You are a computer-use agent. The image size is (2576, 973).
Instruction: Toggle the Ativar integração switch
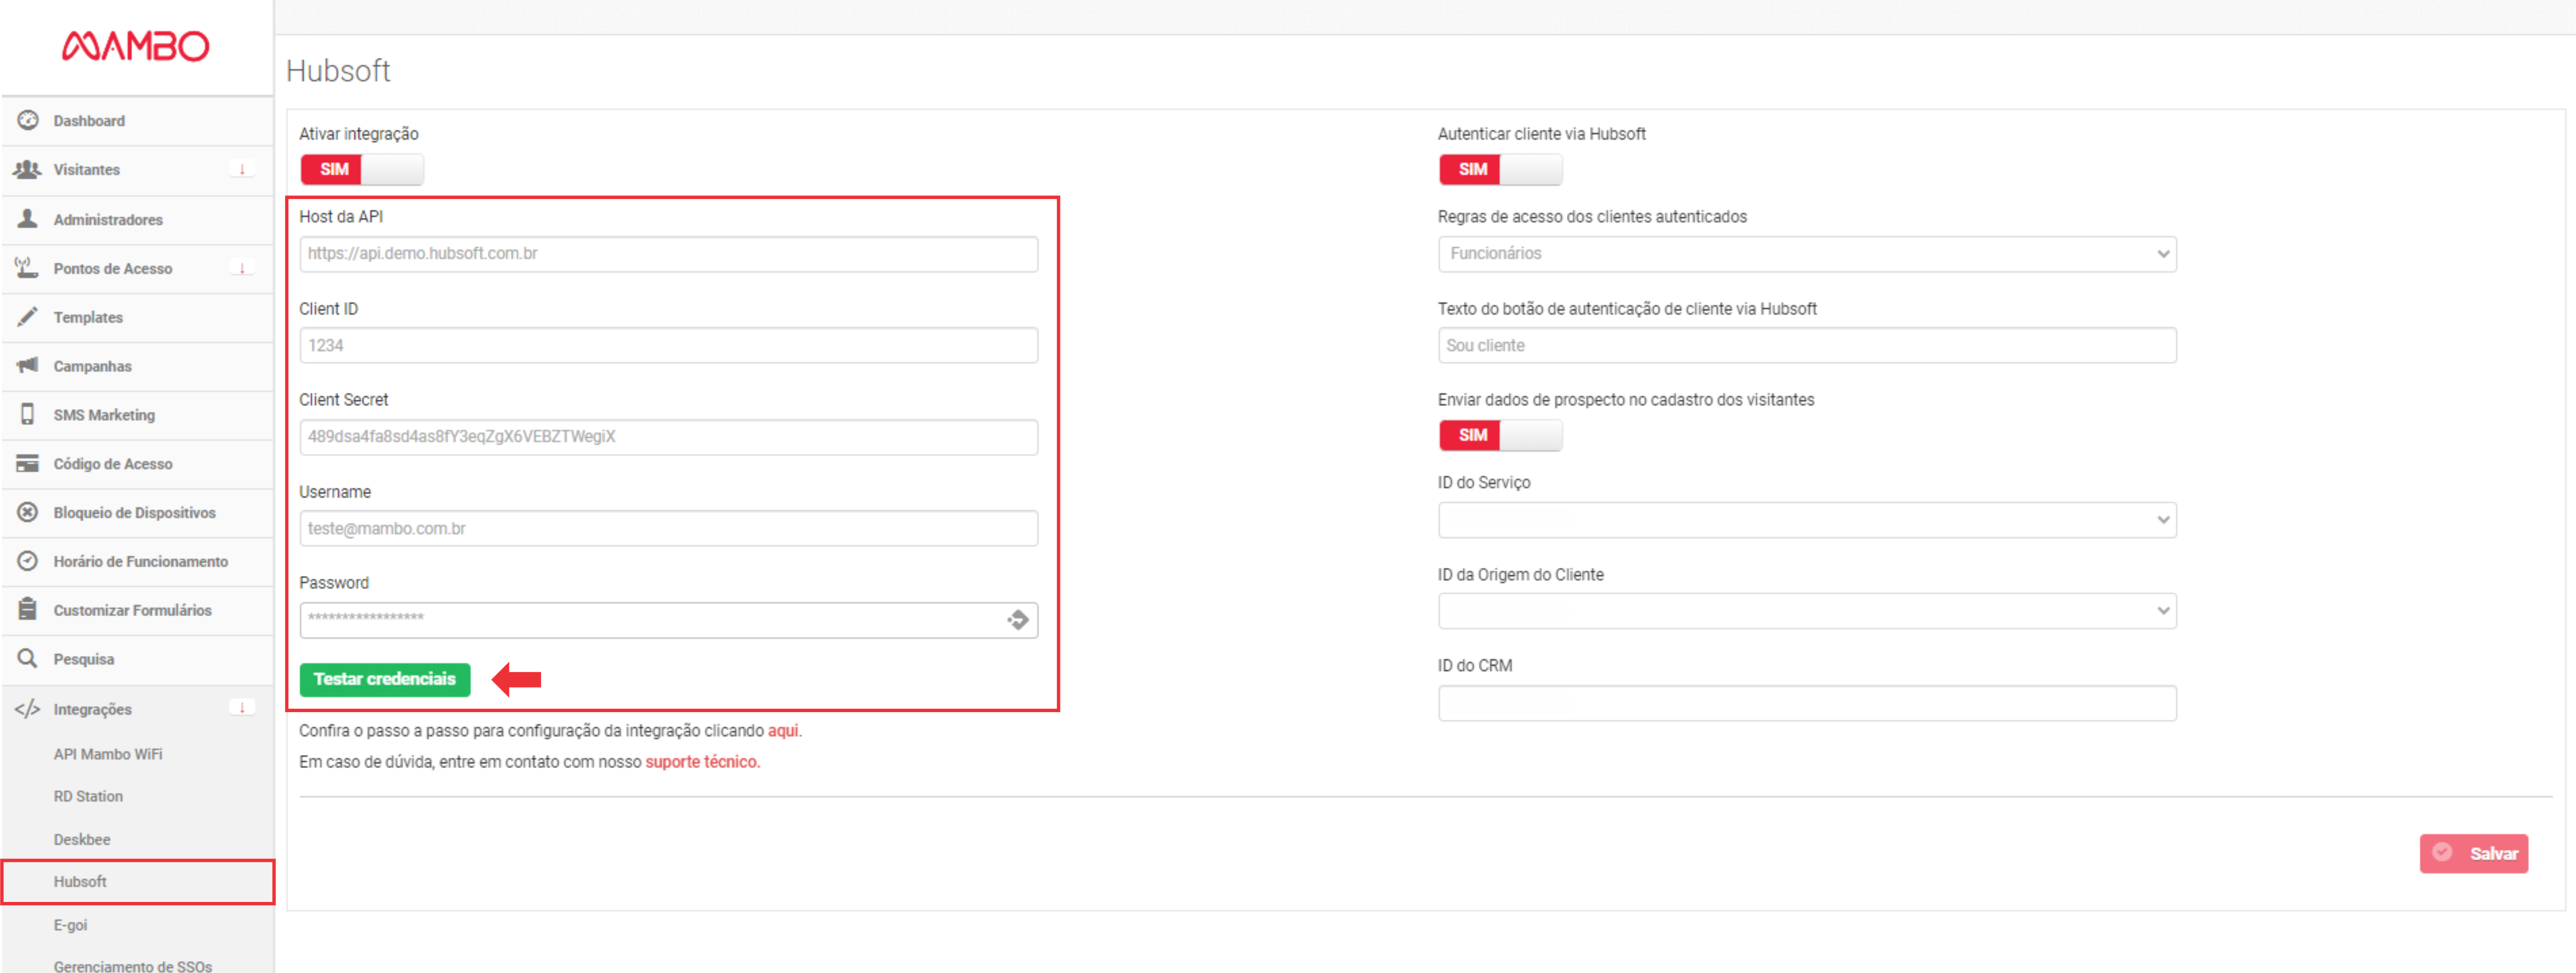361,169
